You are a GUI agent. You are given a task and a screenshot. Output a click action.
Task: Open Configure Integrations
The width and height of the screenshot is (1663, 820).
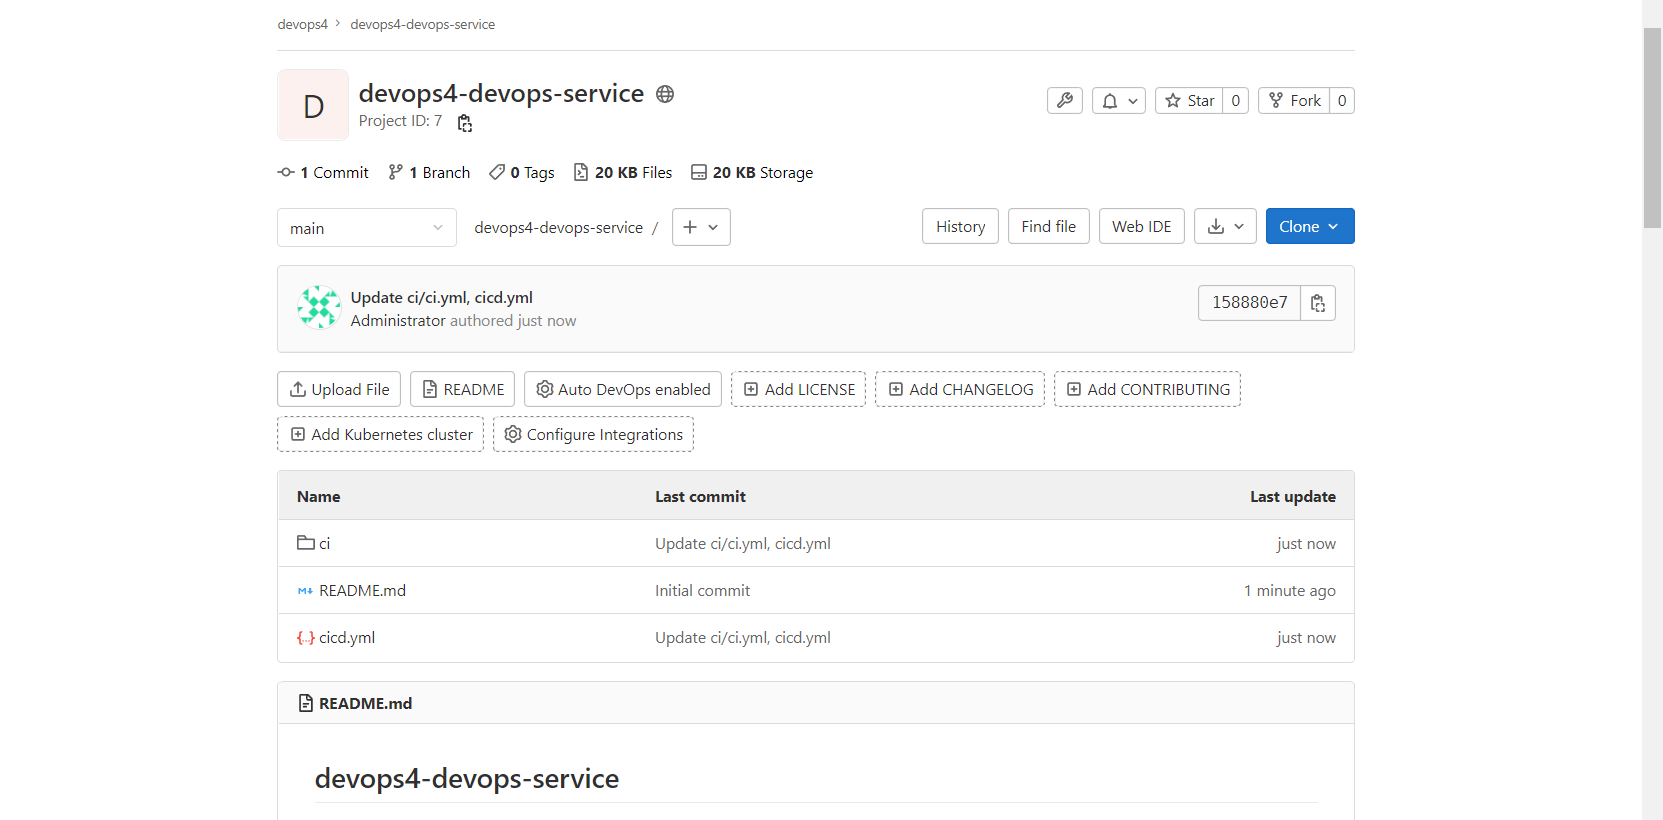pyautogui.click(x=593, y=435)
